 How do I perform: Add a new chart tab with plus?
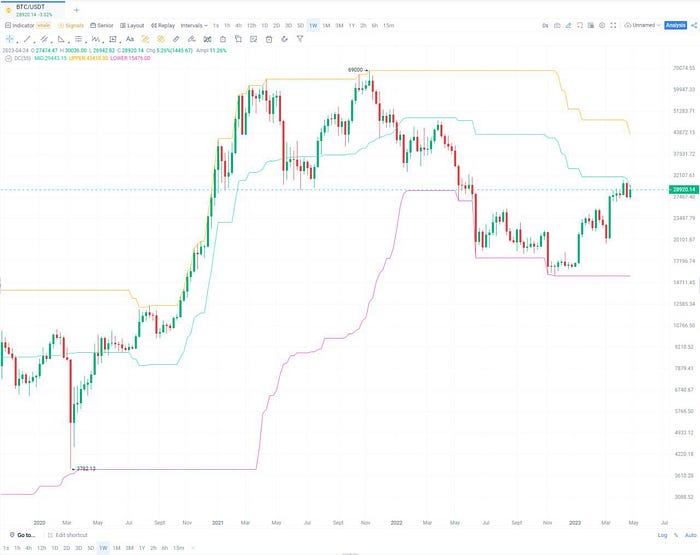[76, 10]
